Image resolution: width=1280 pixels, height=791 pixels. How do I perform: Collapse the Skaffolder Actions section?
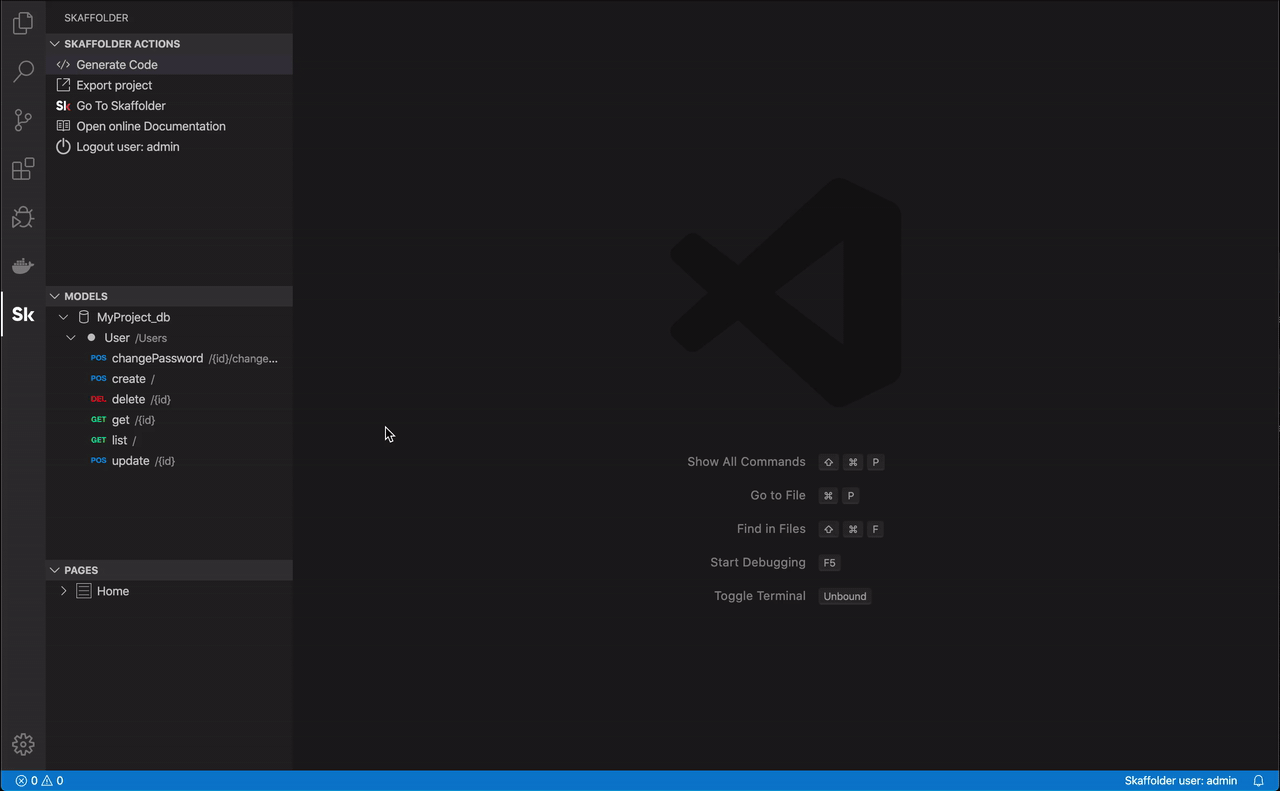pos(55,44)
